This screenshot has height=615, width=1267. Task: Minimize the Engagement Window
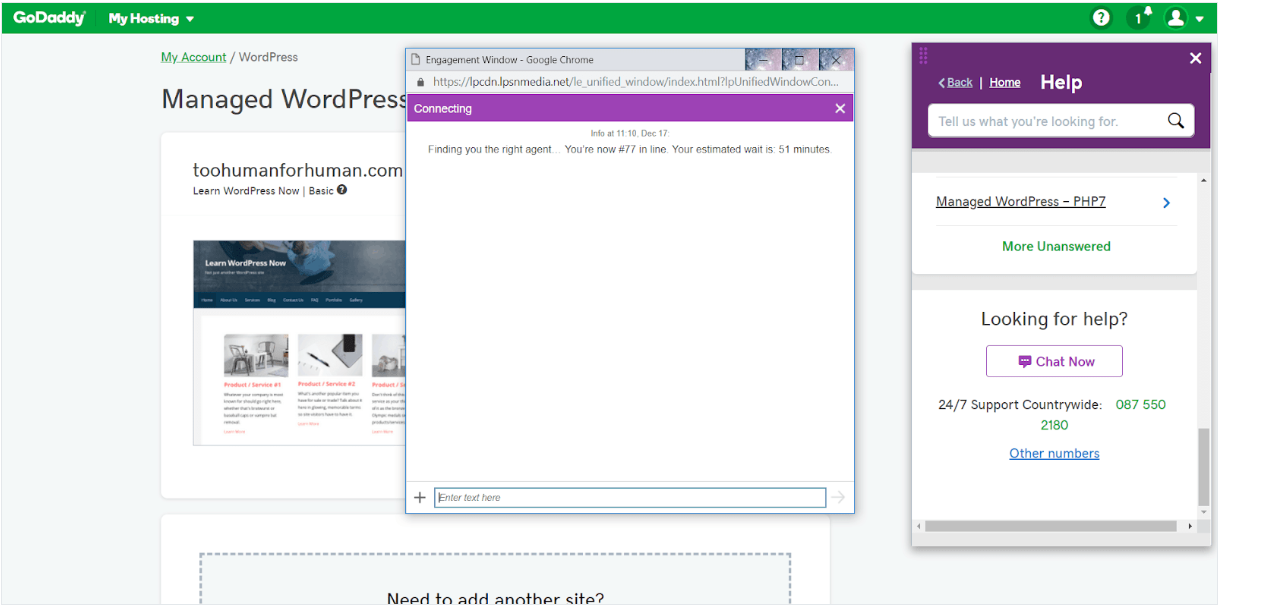click(x=763, y=60)
